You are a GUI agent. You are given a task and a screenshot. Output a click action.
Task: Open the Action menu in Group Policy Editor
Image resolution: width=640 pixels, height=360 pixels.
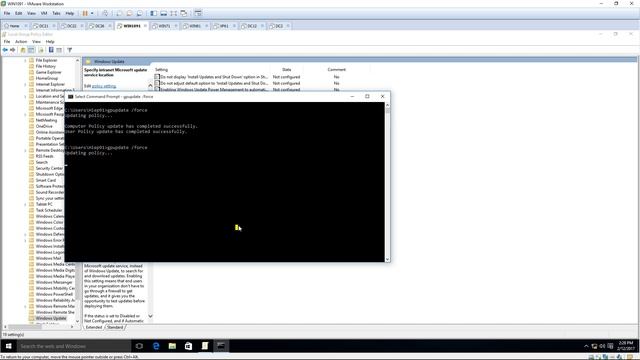click(x=21, y=42)
